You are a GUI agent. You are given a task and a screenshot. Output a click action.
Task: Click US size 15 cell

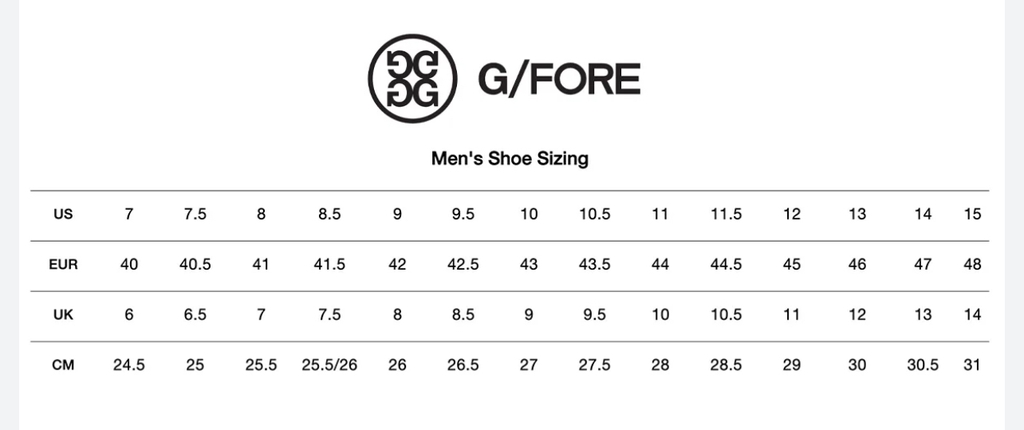point(972,214)
